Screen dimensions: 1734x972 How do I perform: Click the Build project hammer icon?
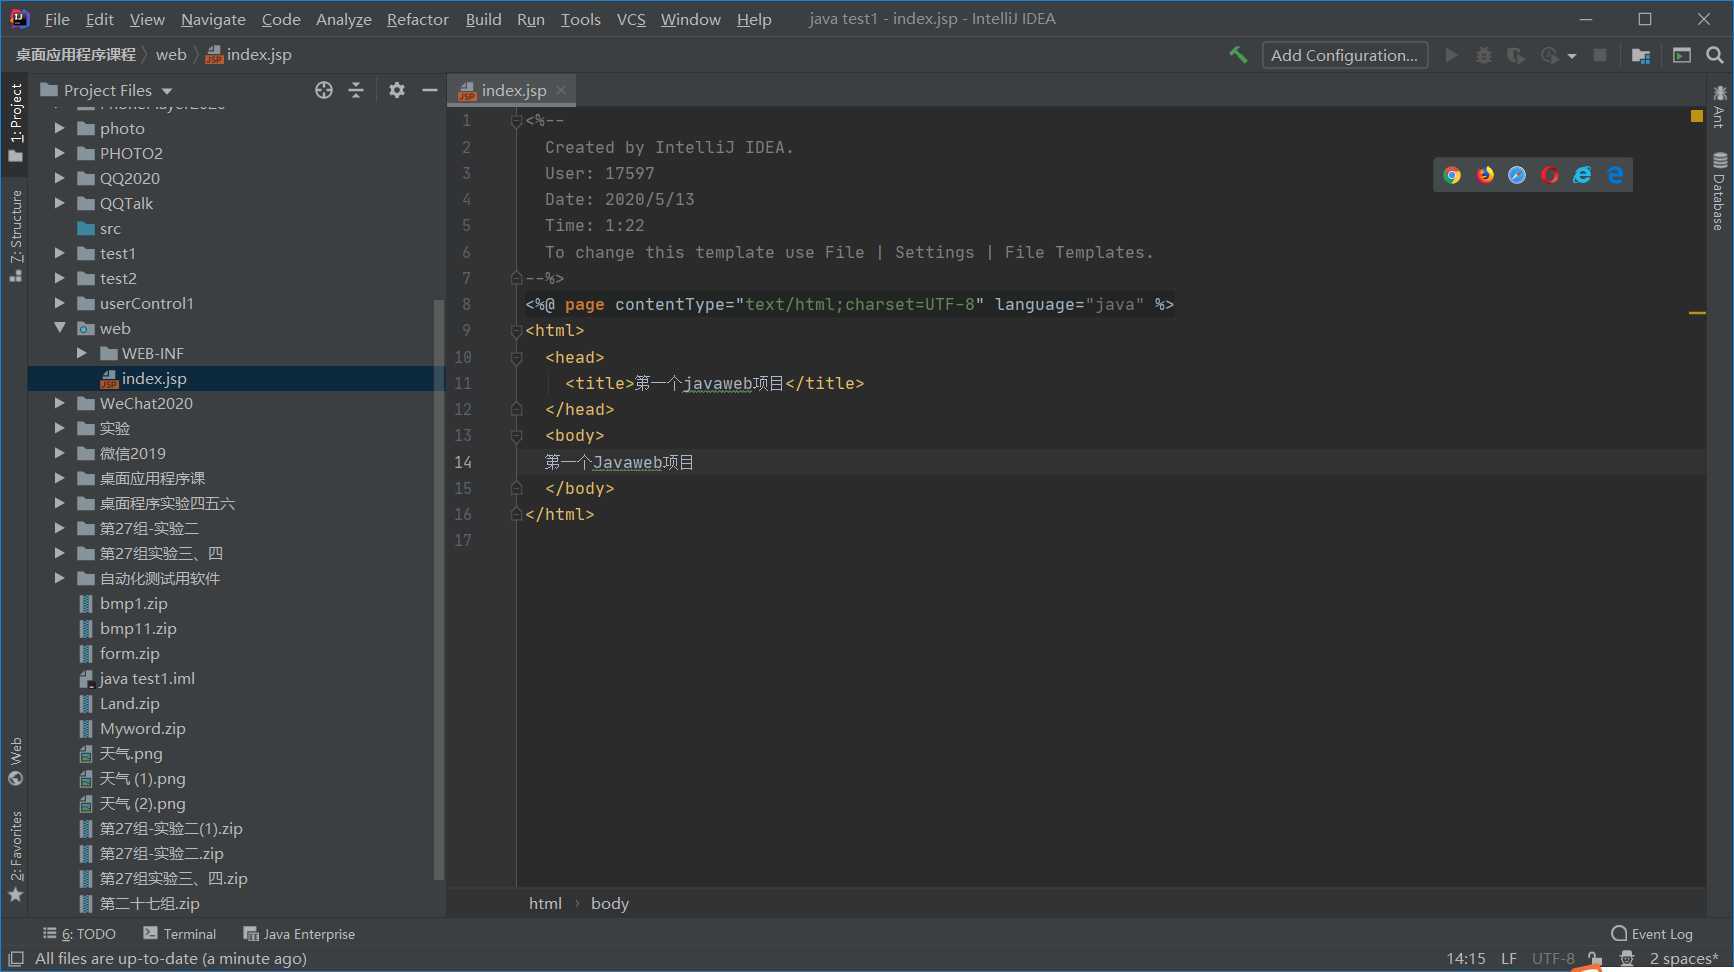(1238, 55)
